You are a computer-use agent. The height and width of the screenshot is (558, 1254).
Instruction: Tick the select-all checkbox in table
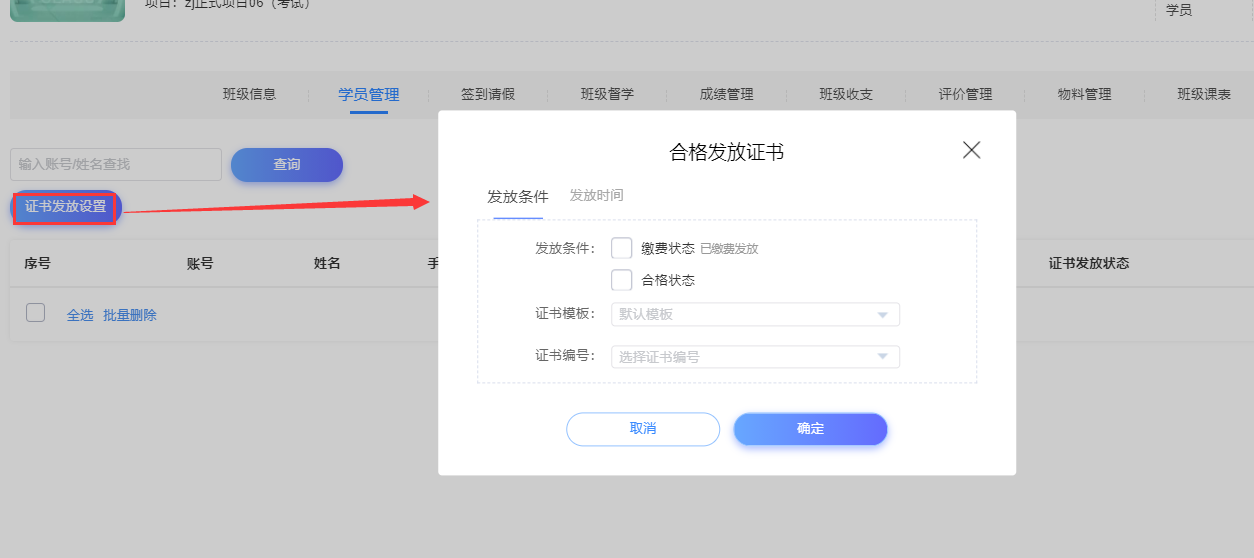(36, 313)
